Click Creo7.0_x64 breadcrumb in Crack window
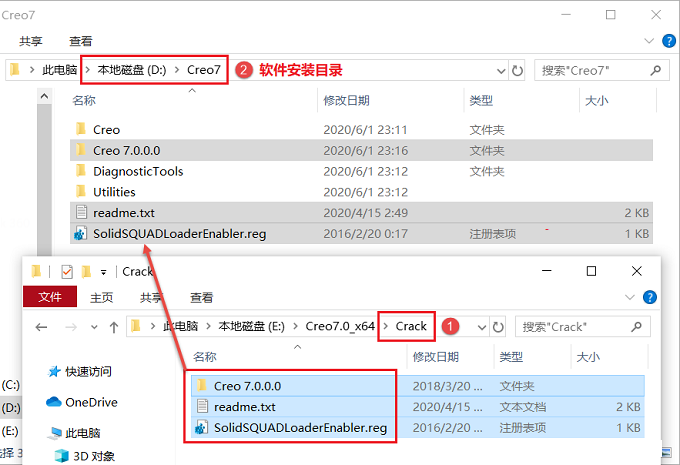The image size is (680, 465). (x=340, y=326)
